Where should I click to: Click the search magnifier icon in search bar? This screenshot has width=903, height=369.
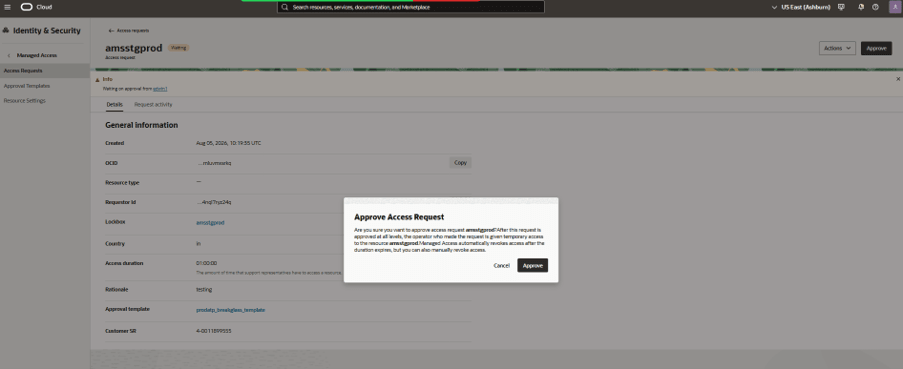click(285, 7)
